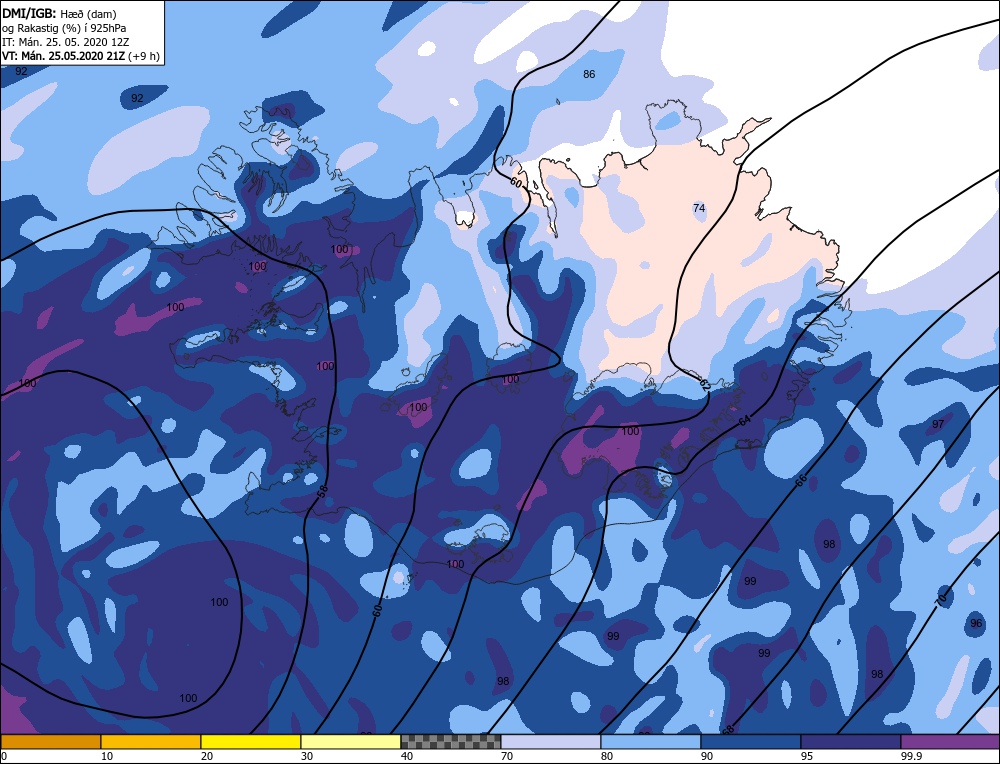Click the '40' tick label on the legend
The image size is (1000, 764).
(x=407, y=756)
